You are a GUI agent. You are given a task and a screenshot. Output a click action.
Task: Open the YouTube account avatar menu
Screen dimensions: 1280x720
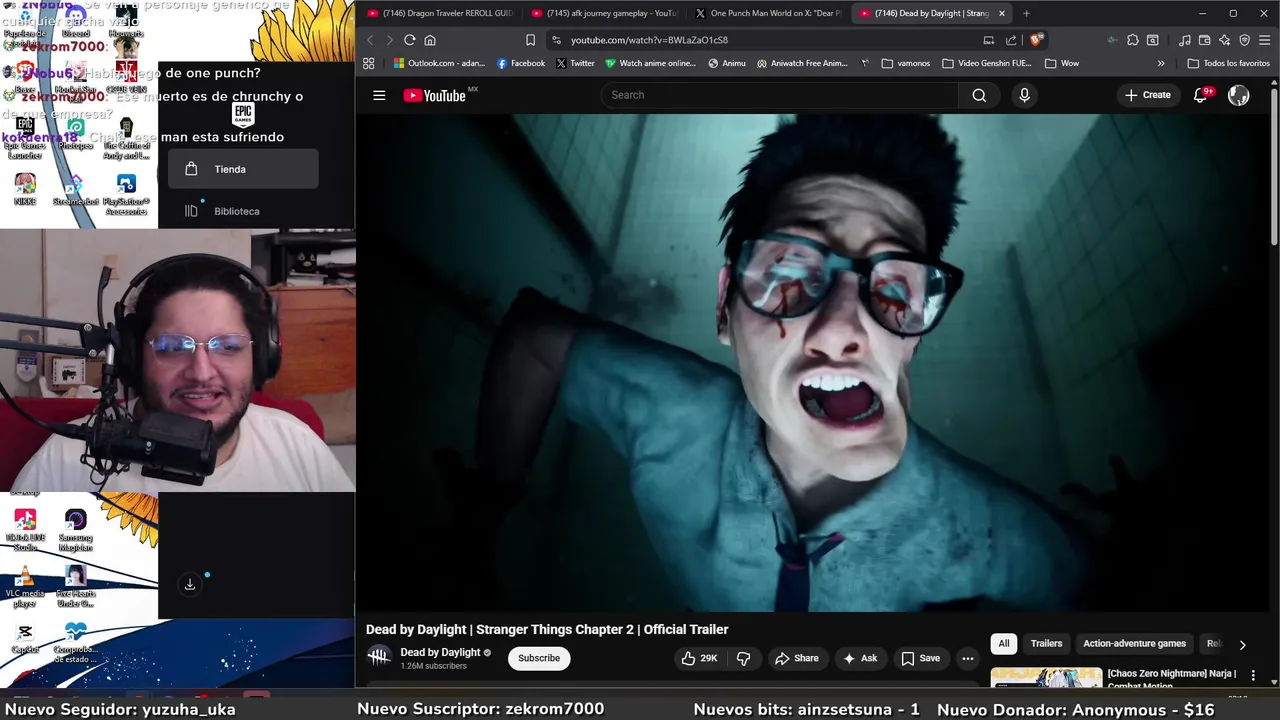point(1239,95)
